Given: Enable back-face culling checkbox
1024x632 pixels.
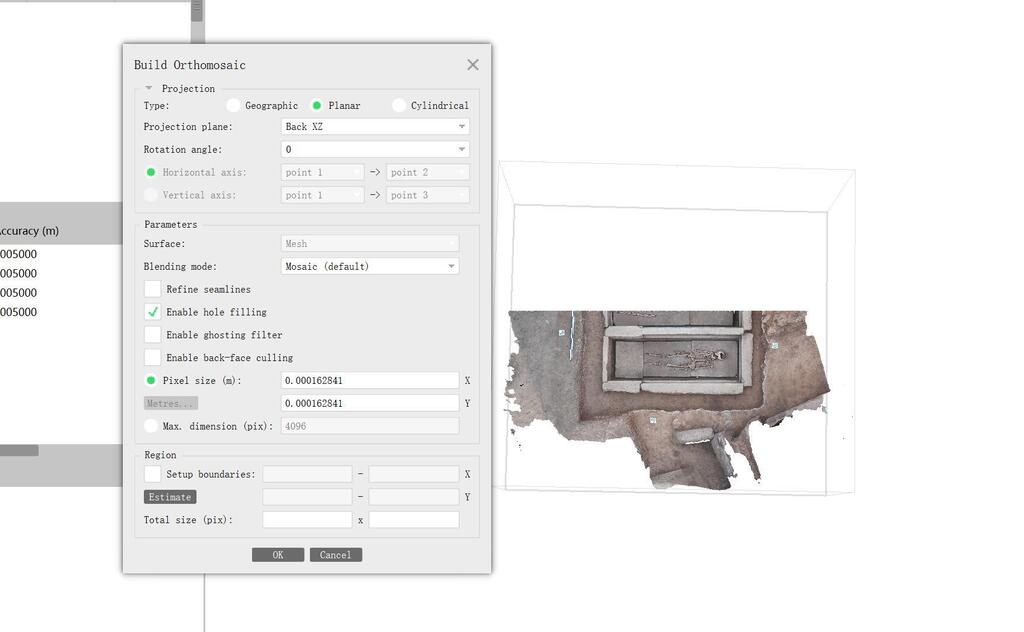Looking at the screenshot, I should tap(153, 357).
